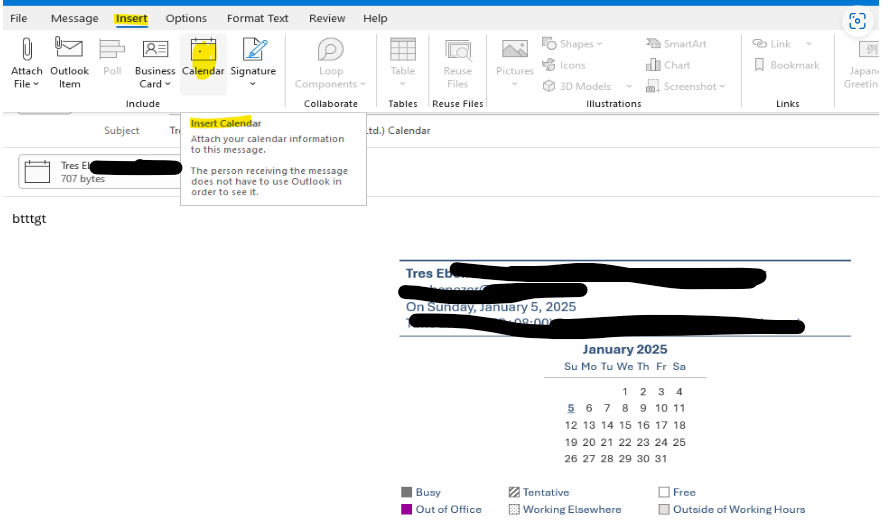Image resolution: width=895 pixels, height=531 pixels.
Task: Insert a SmartArt graphic
Action: click(676, 43)
